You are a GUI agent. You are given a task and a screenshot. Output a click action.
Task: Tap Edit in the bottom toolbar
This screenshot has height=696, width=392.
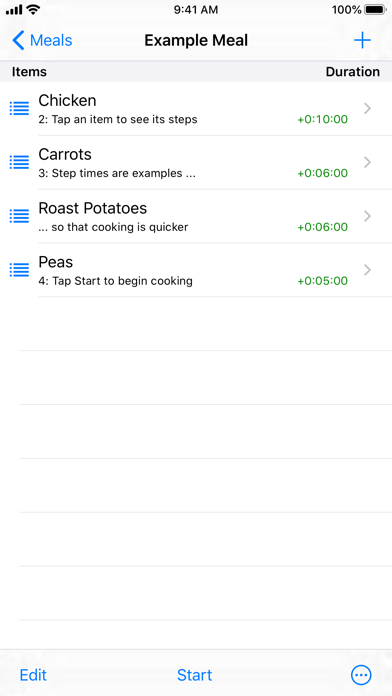coord(33,675)
